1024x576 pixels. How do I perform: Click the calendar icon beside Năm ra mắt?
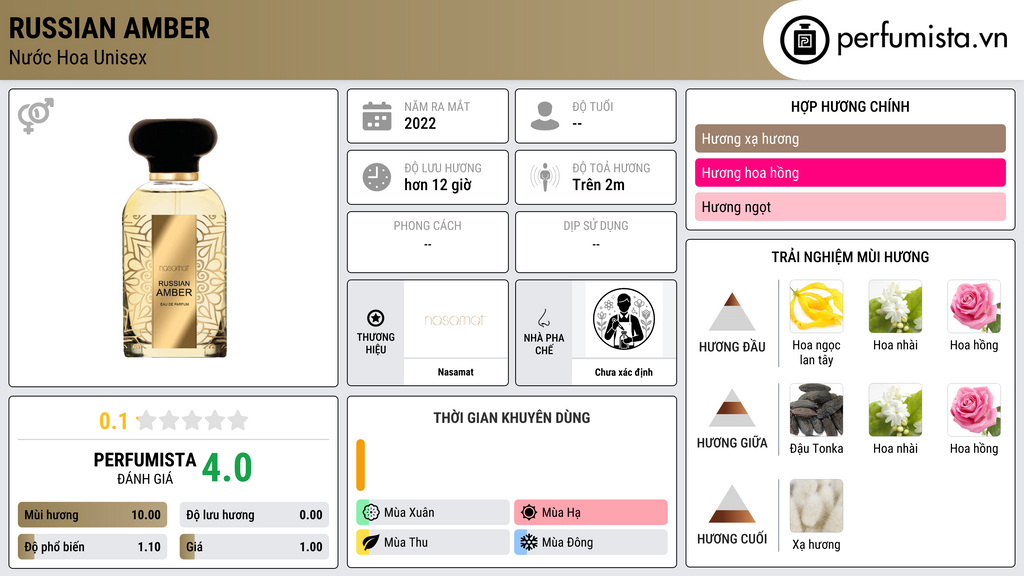(377, 116)
